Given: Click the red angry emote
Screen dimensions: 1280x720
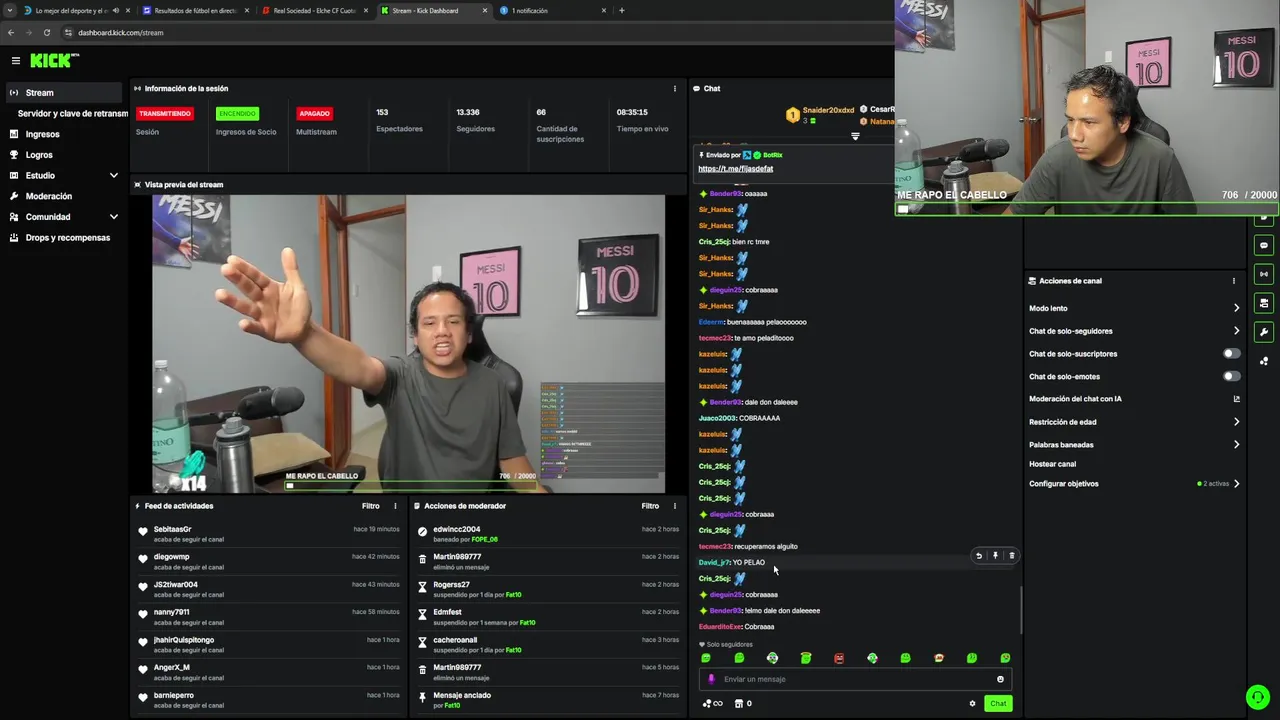Looking at the screenshot, I should 839,658.
